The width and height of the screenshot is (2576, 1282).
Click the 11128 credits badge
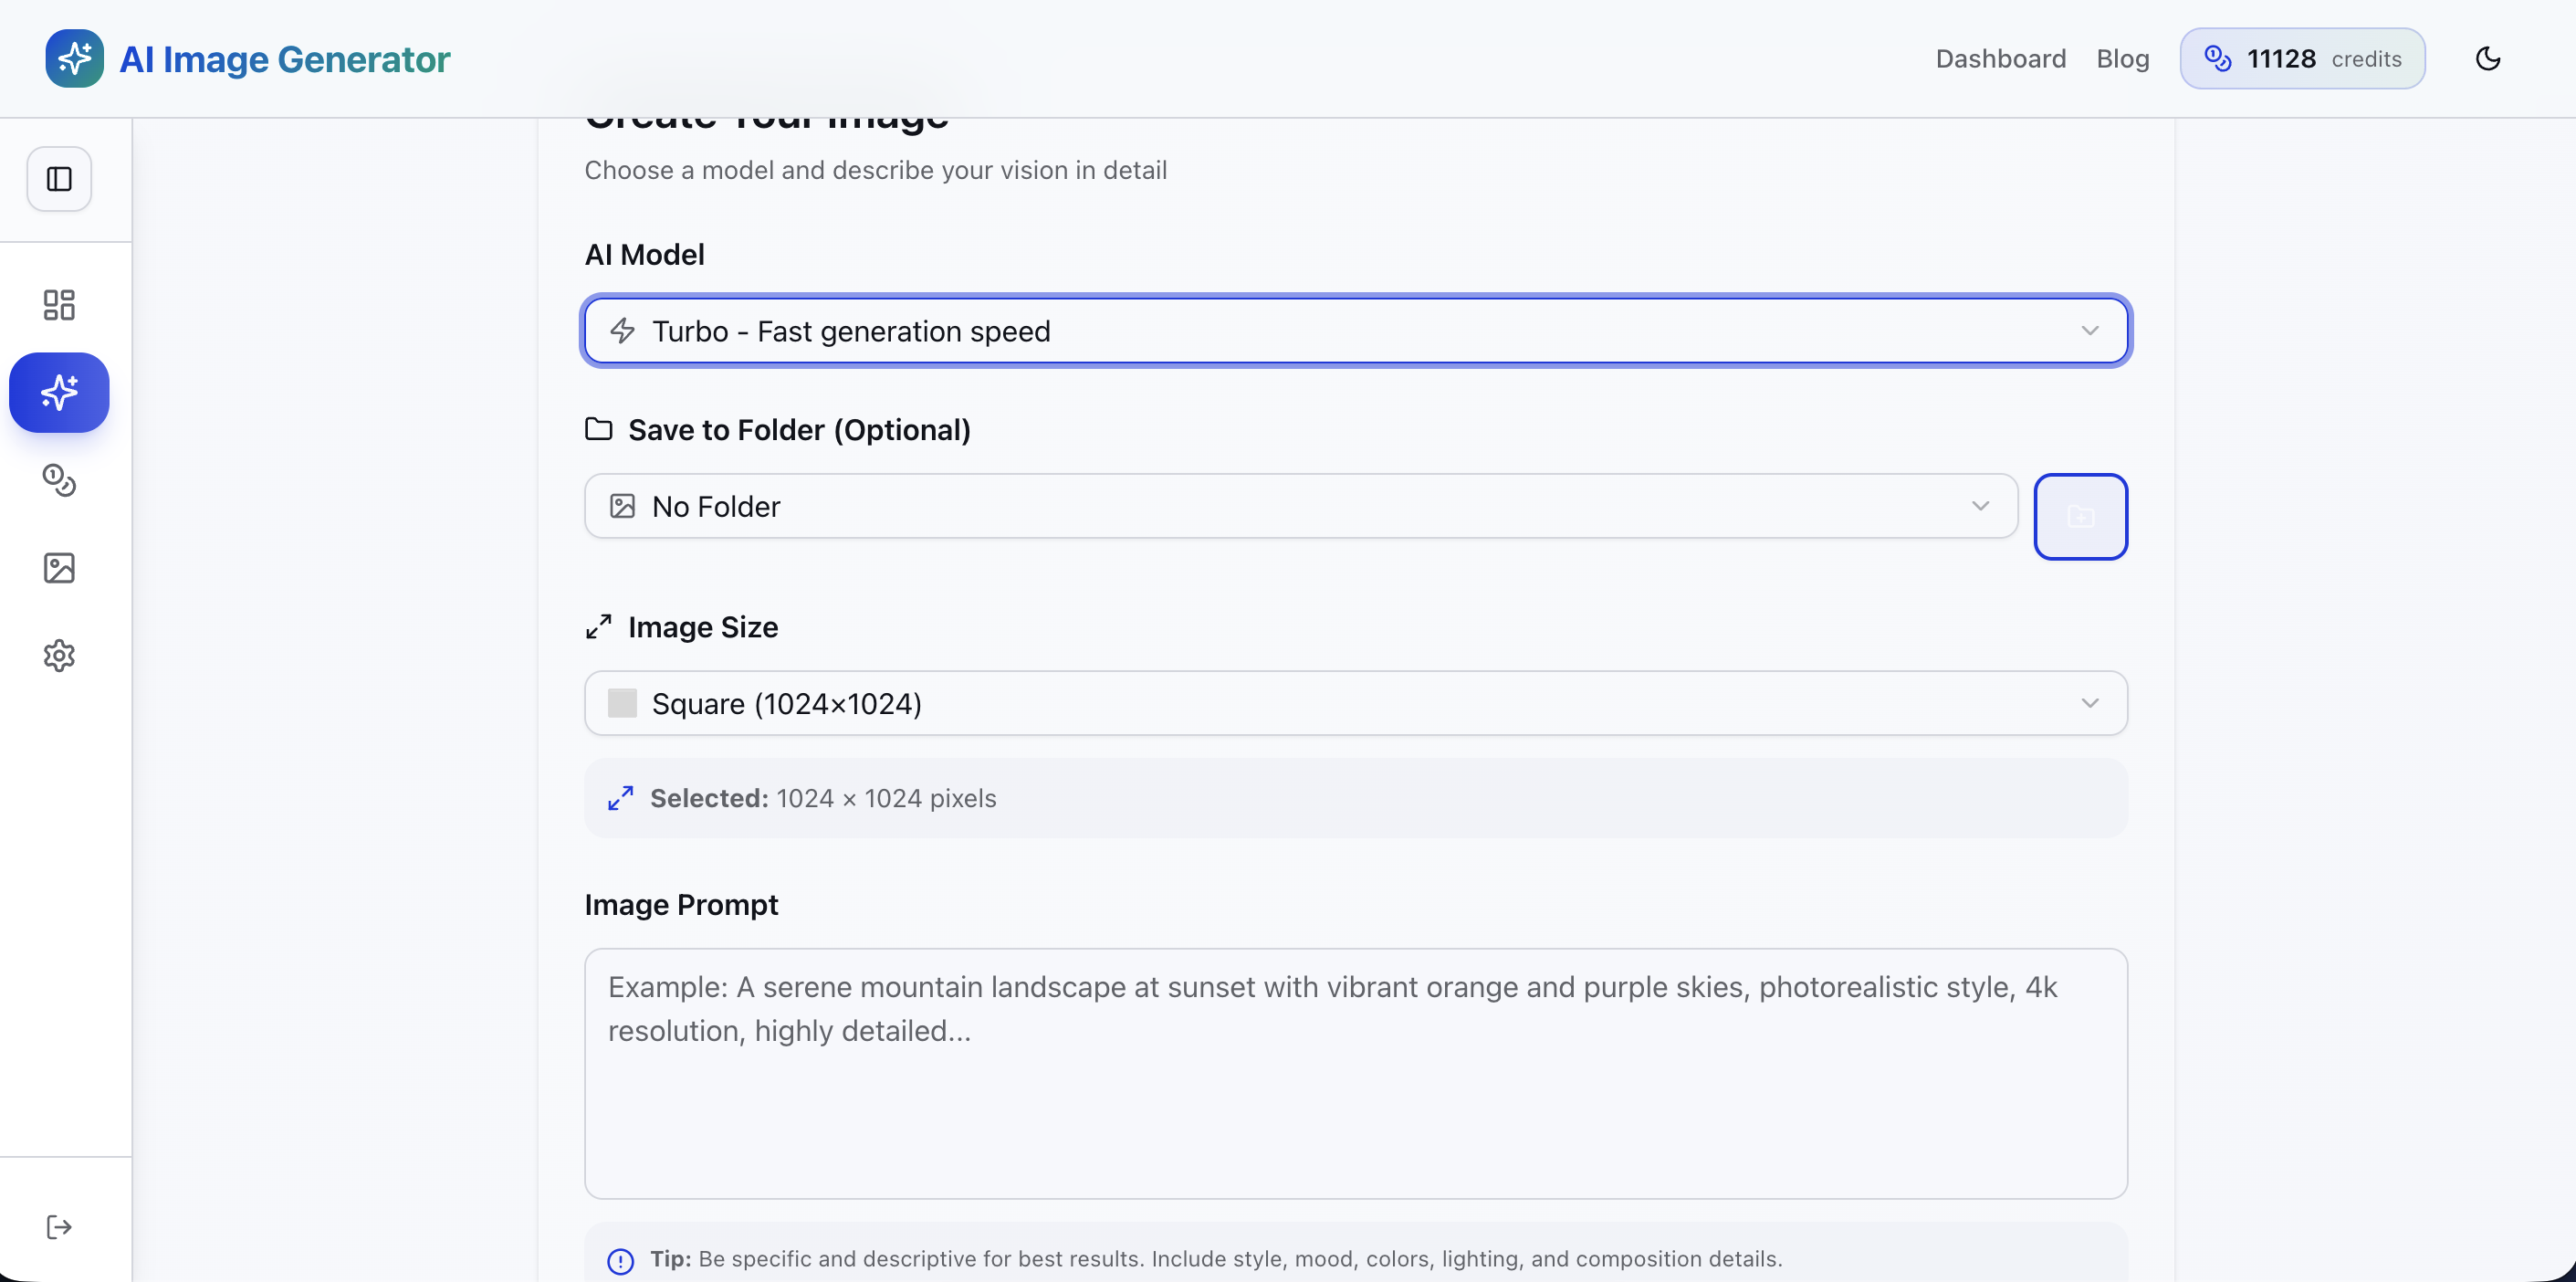[2302, 59]
